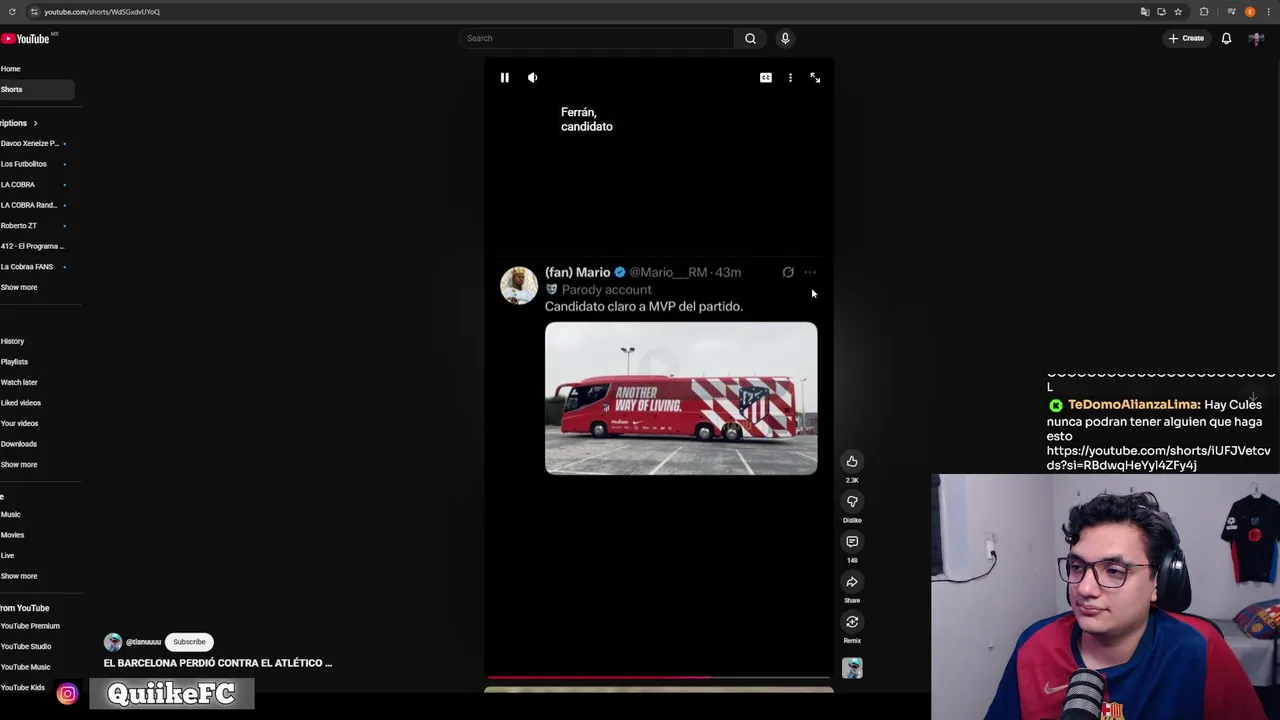This screenshot has width=1280, height=720.
Task: Open Movies in the Explore section
Action: pyautogui.click(x=12, y=534)
